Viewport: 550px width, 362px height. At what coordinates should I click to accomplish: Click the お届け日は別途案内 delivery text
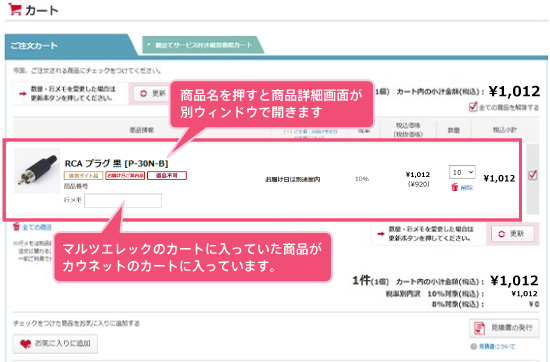pyautogui.click(x=293, y=179)
